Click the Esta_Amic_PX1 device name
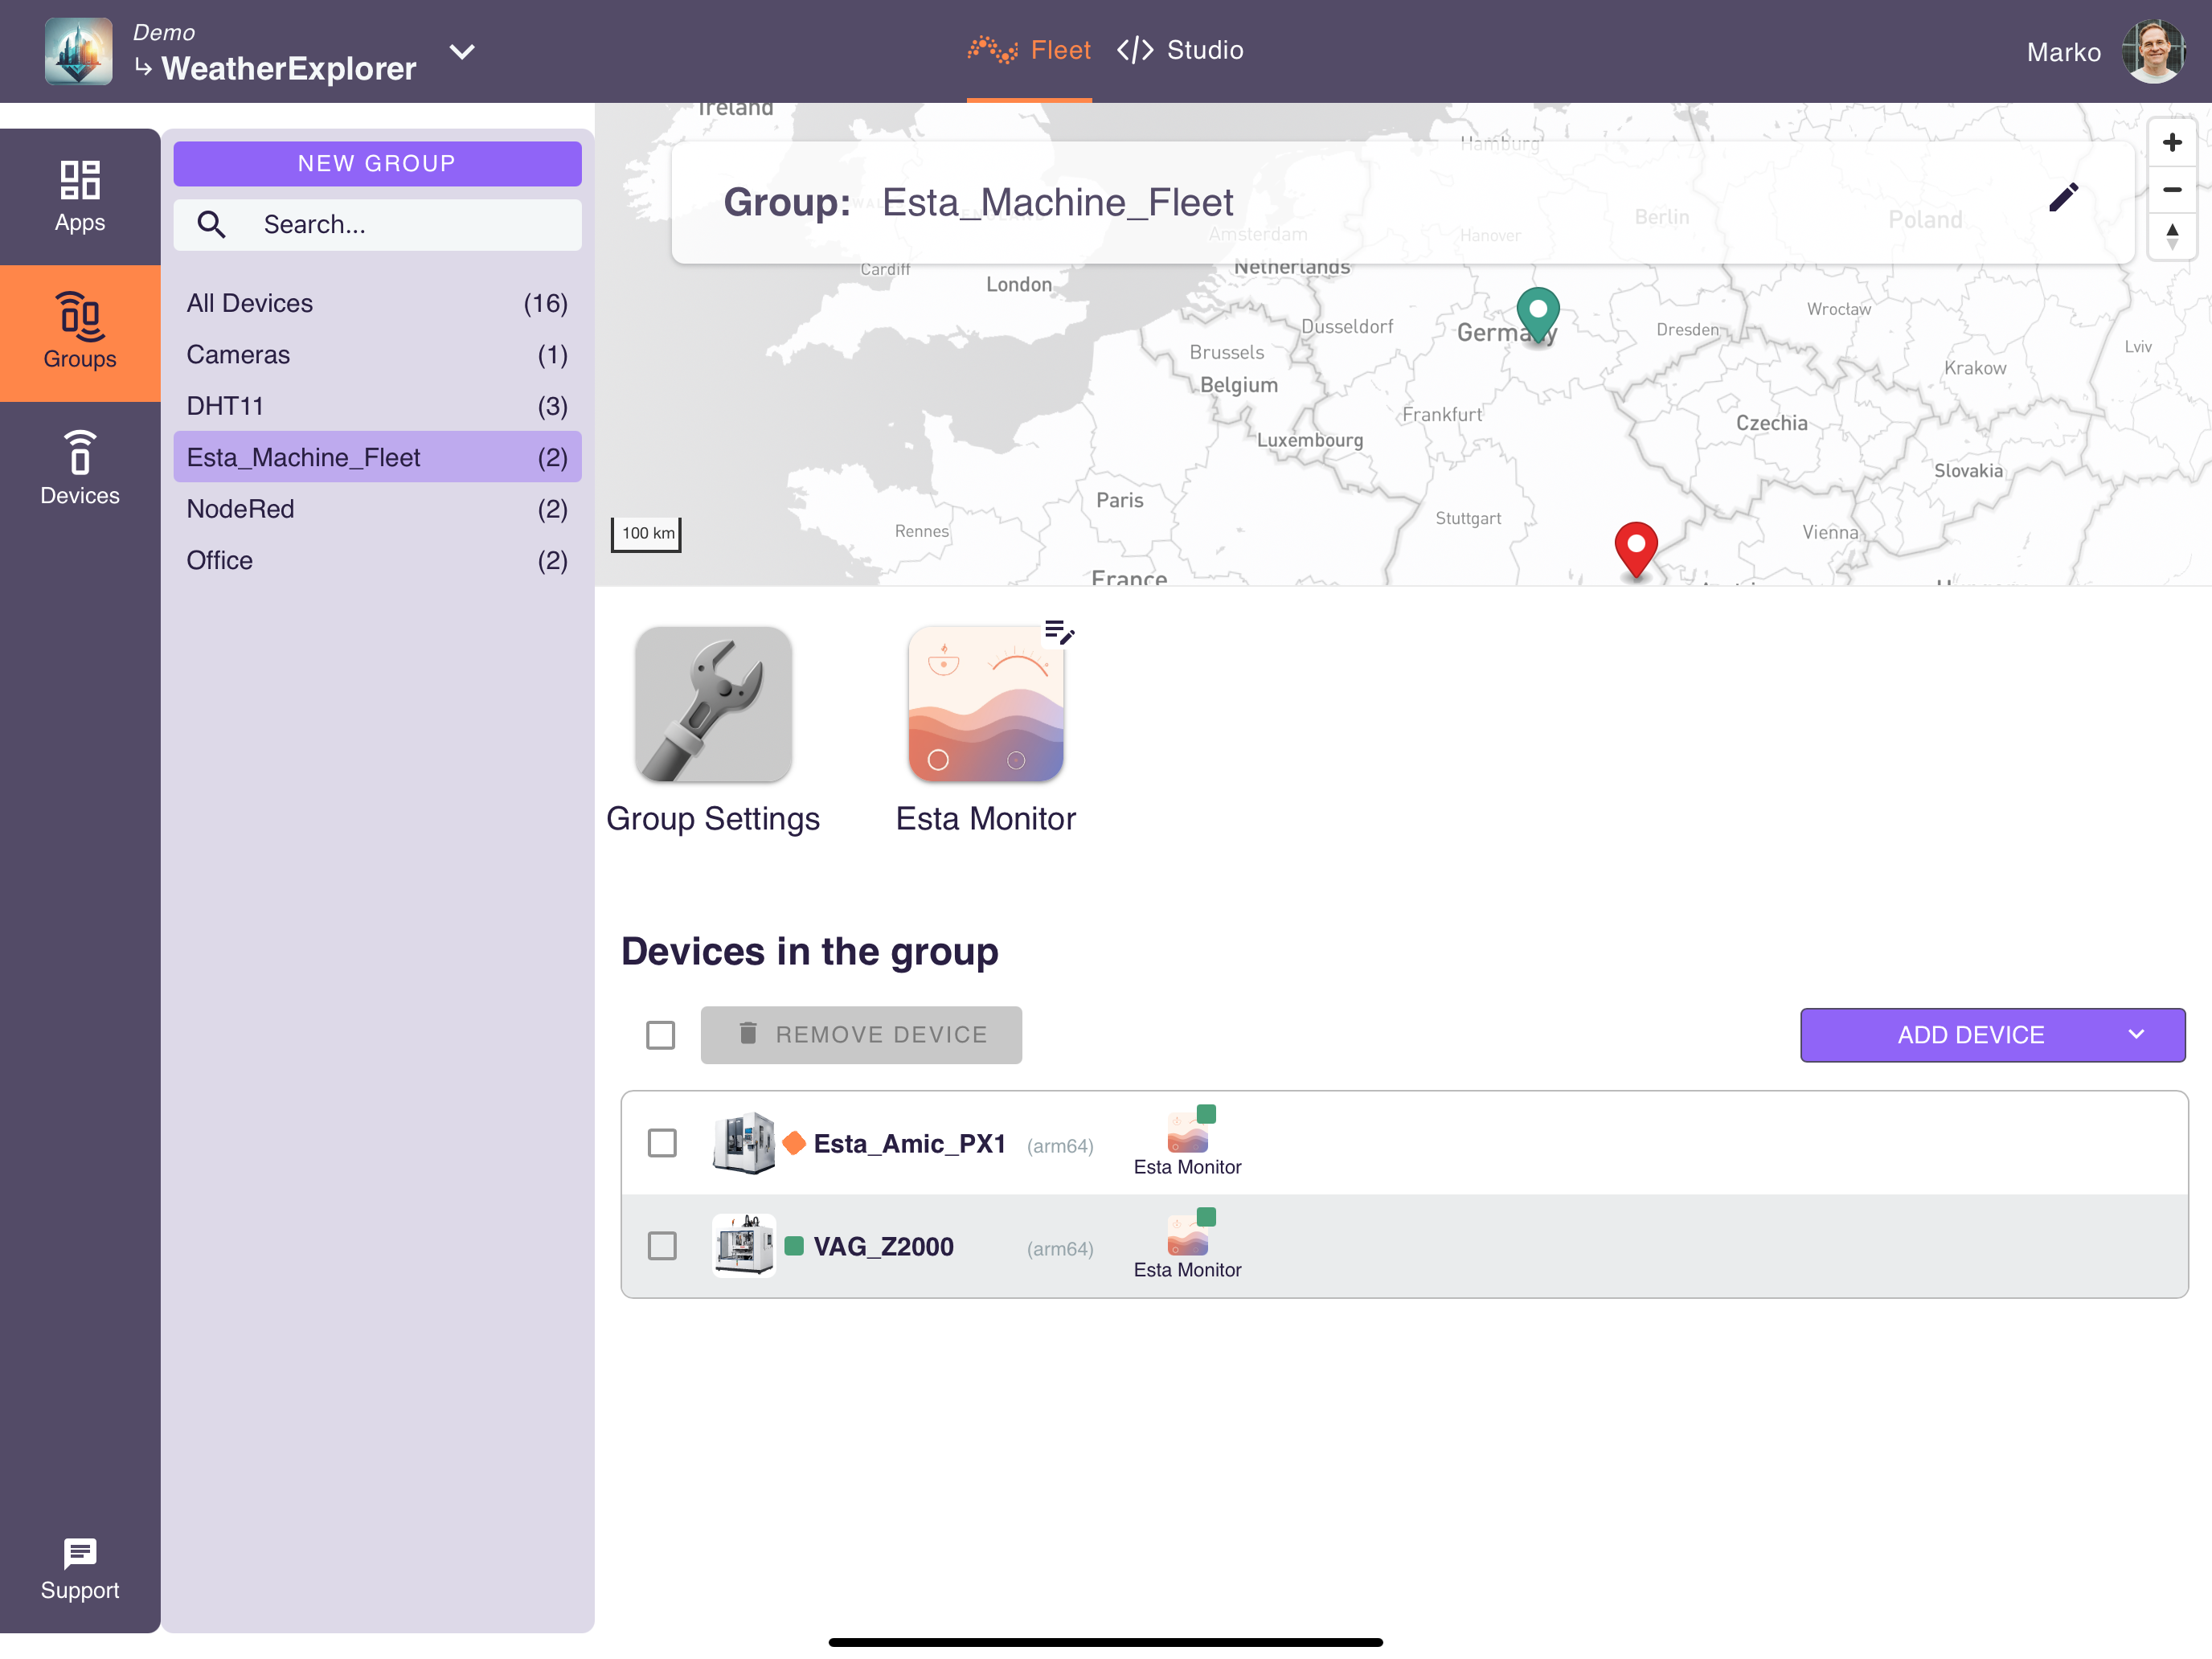Image resolution: width=2212 pixels, height=1659 pixels. pos(909,1144)
